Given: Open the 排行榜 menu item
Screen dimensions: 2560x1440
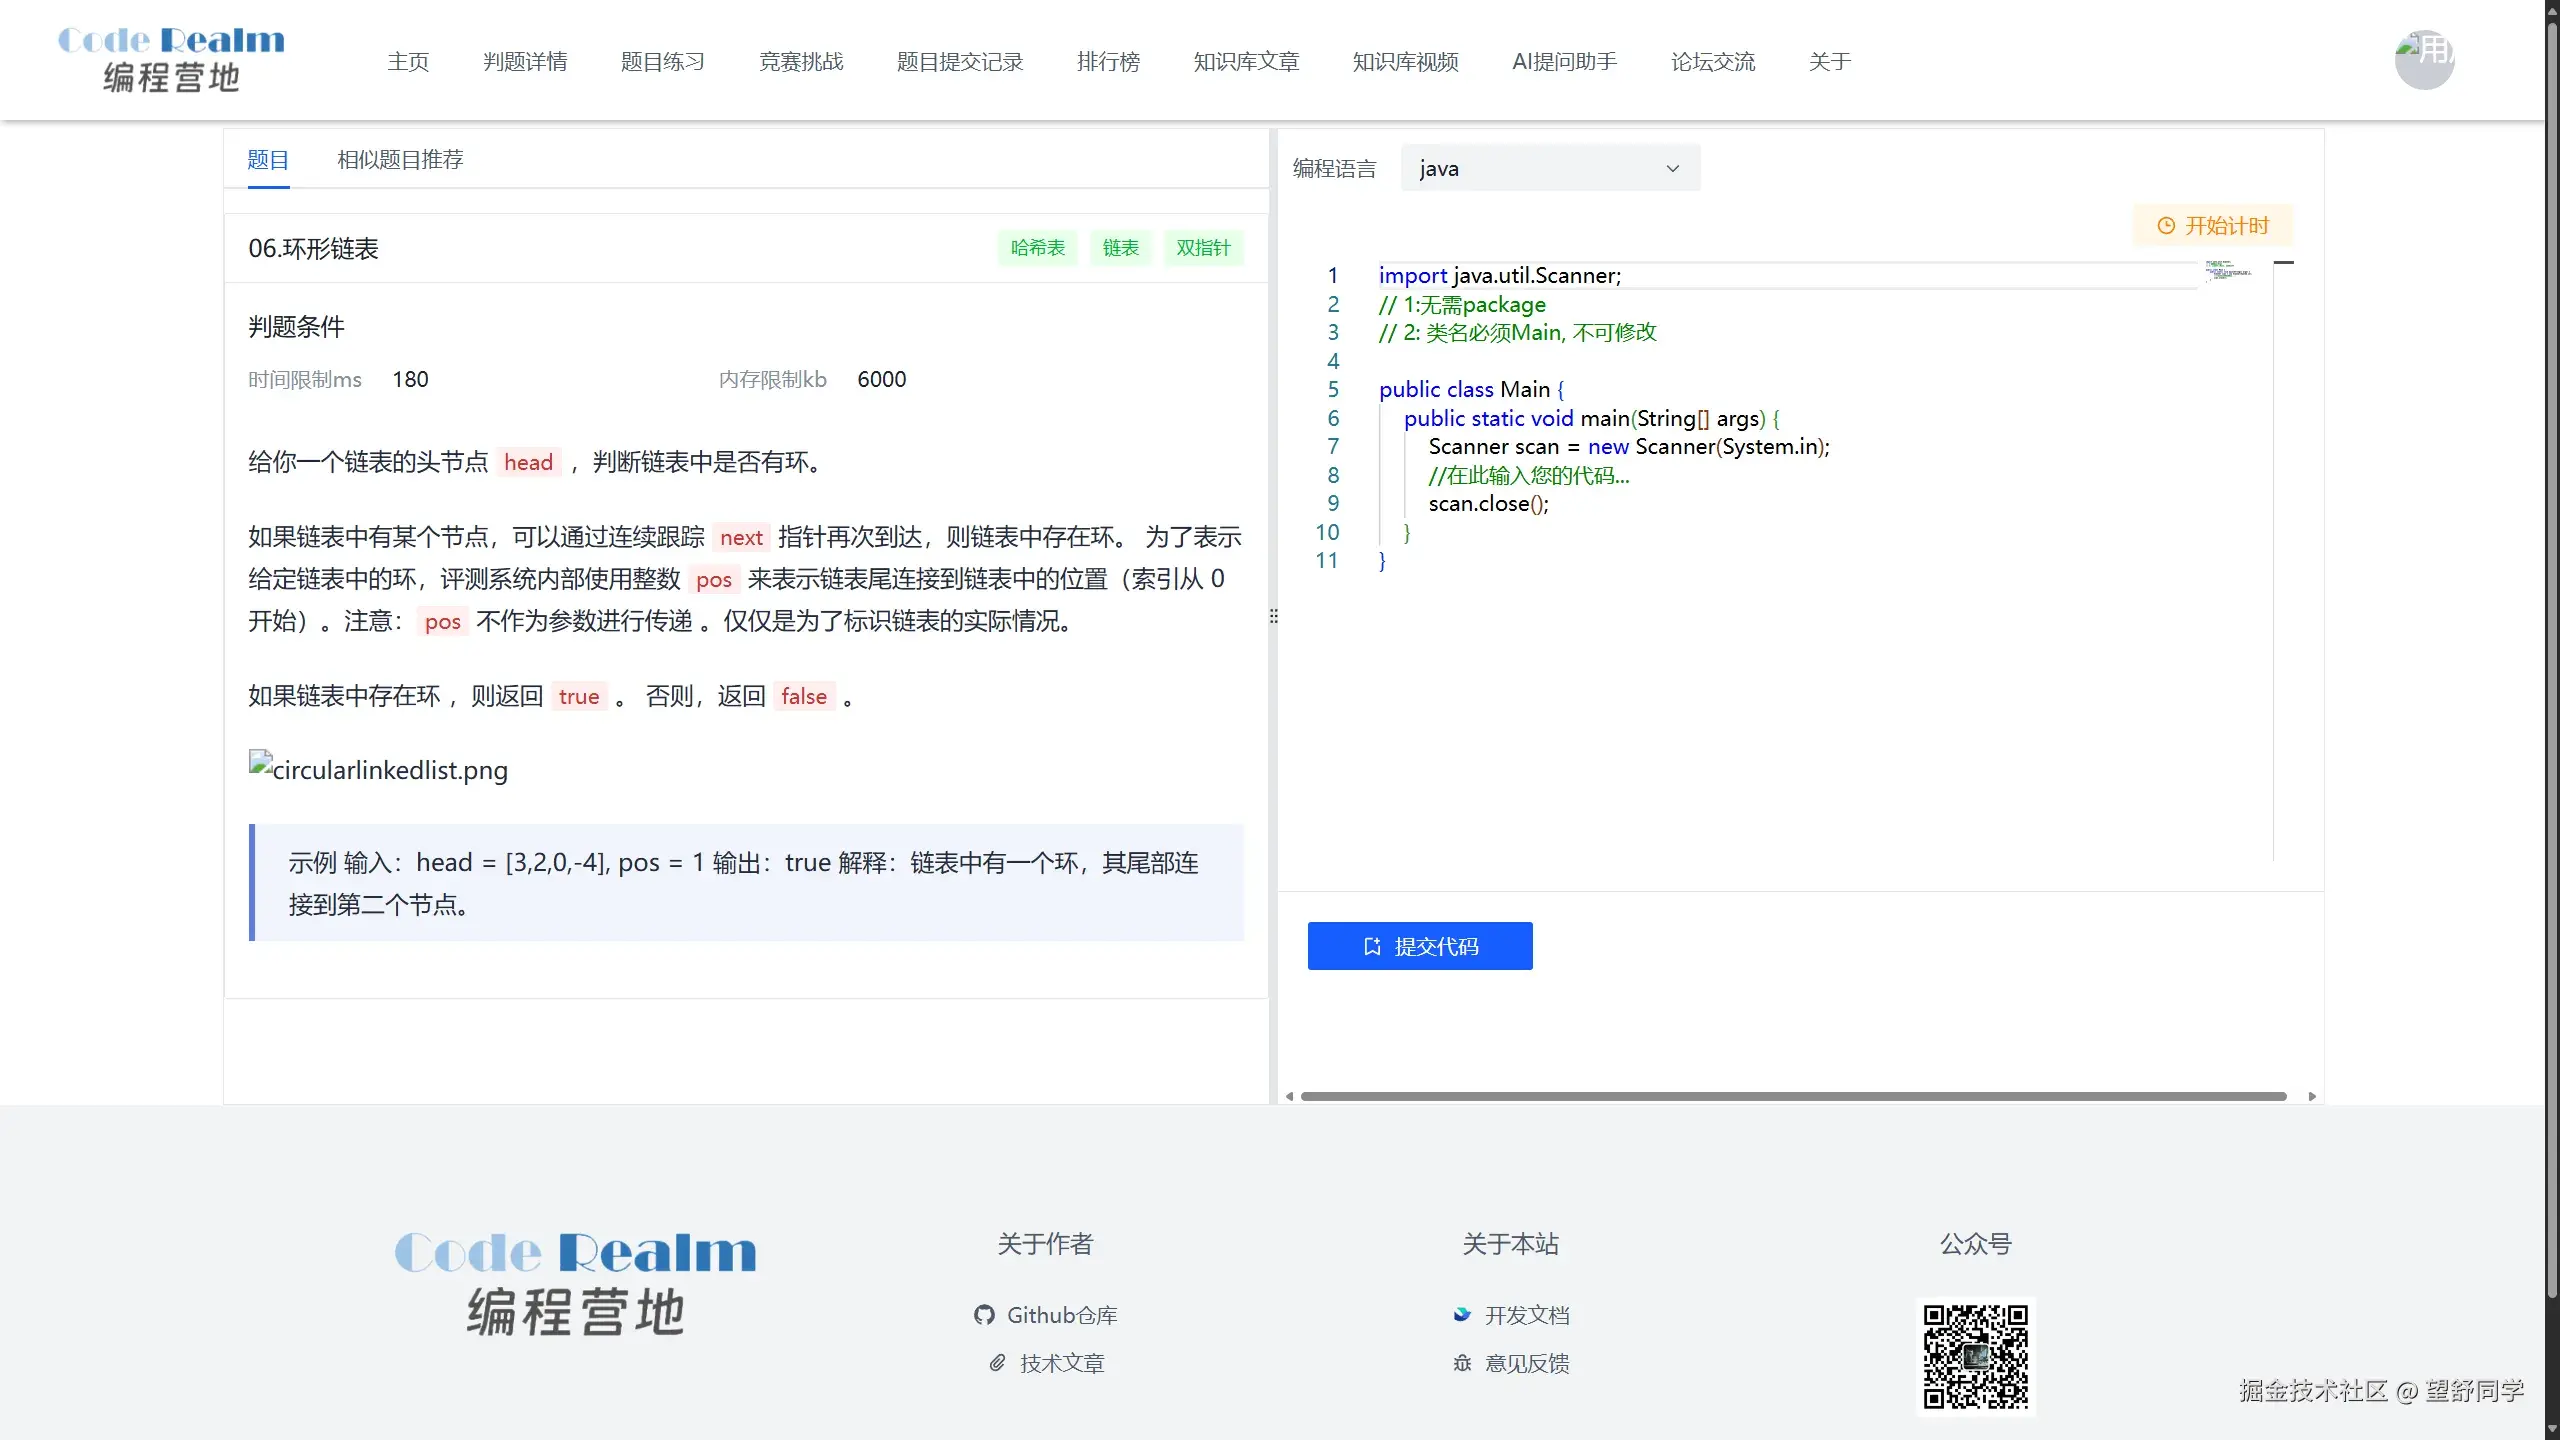Looking at the screenshot, I should coord(1108,61).
